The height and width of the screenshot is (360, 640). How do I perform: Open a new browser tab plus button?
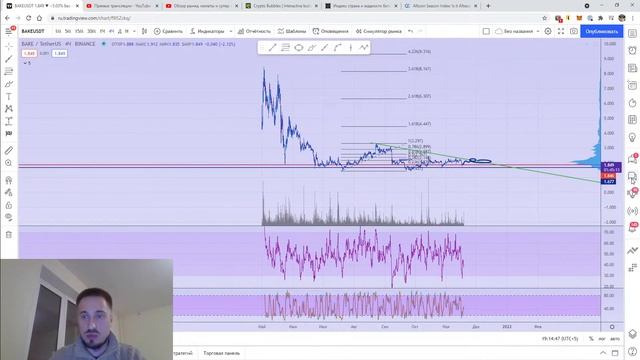point(488,6)
